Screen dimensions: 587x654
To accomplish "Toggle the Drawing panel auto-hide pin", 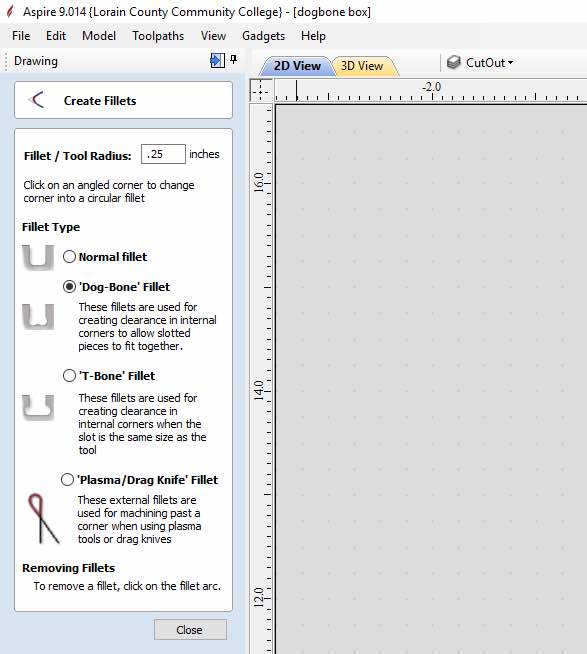I will (234, 60).
